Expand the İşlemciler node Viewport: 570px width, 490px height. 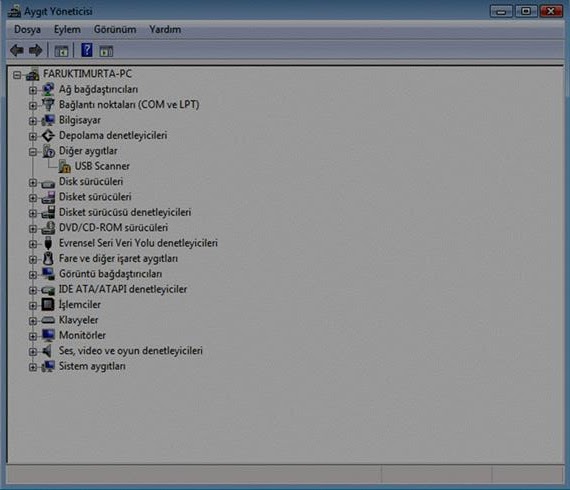33,306
